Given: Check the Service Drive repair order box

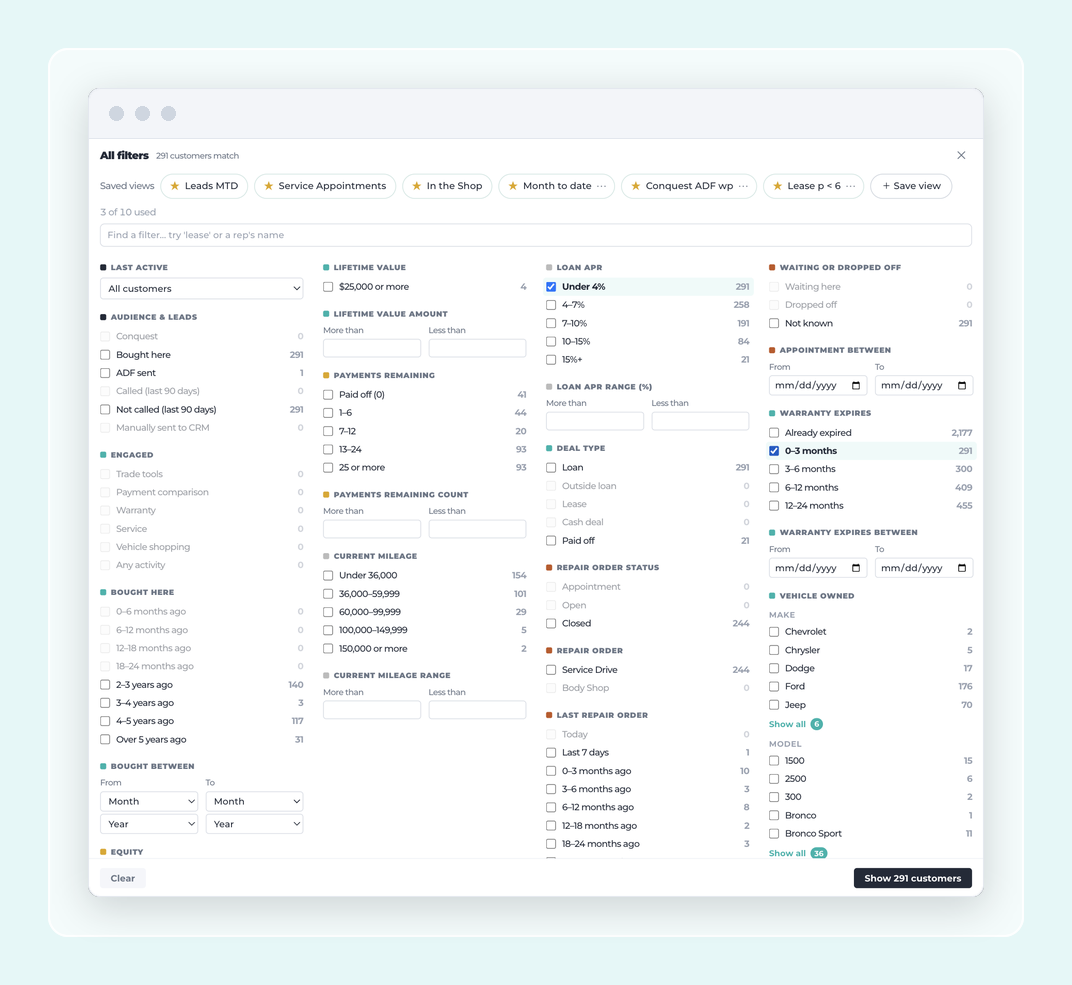Looking at the screenshot, I should point(551,670).
